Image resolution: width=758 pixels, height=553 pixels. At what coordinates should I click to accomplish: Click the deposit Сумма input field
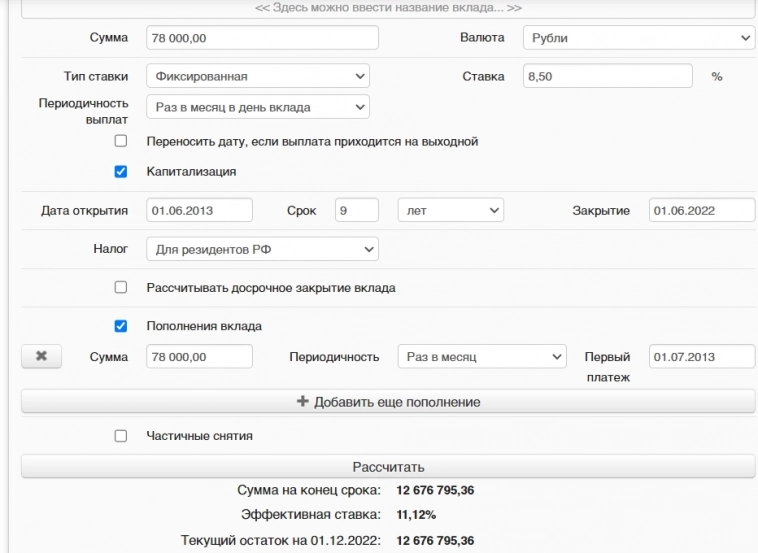pyautogui.click(x=262, y=38)
